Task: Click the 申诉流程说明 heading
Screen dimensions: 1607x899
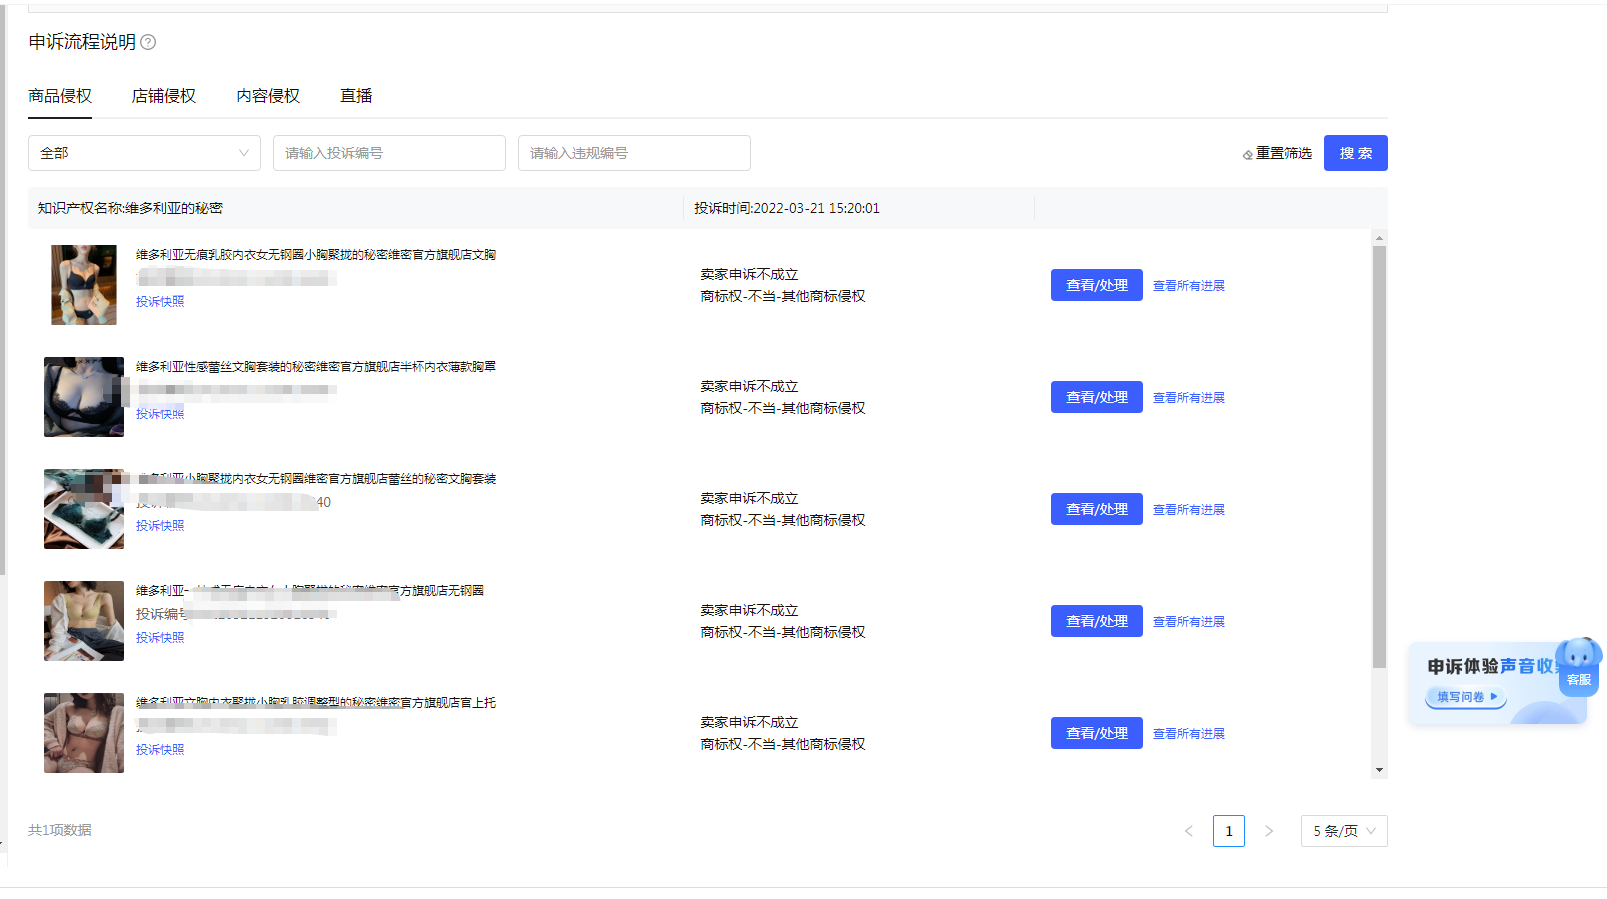Action: (82, 42)
